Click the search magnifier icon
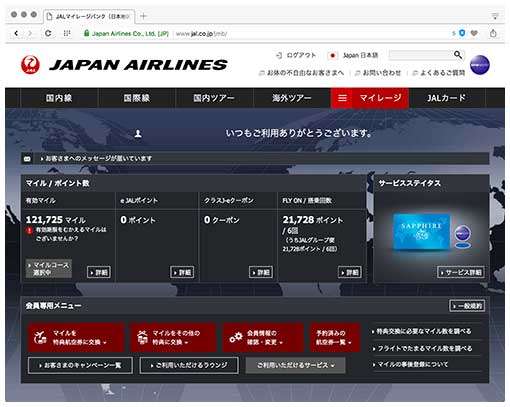 coord(458,55)
